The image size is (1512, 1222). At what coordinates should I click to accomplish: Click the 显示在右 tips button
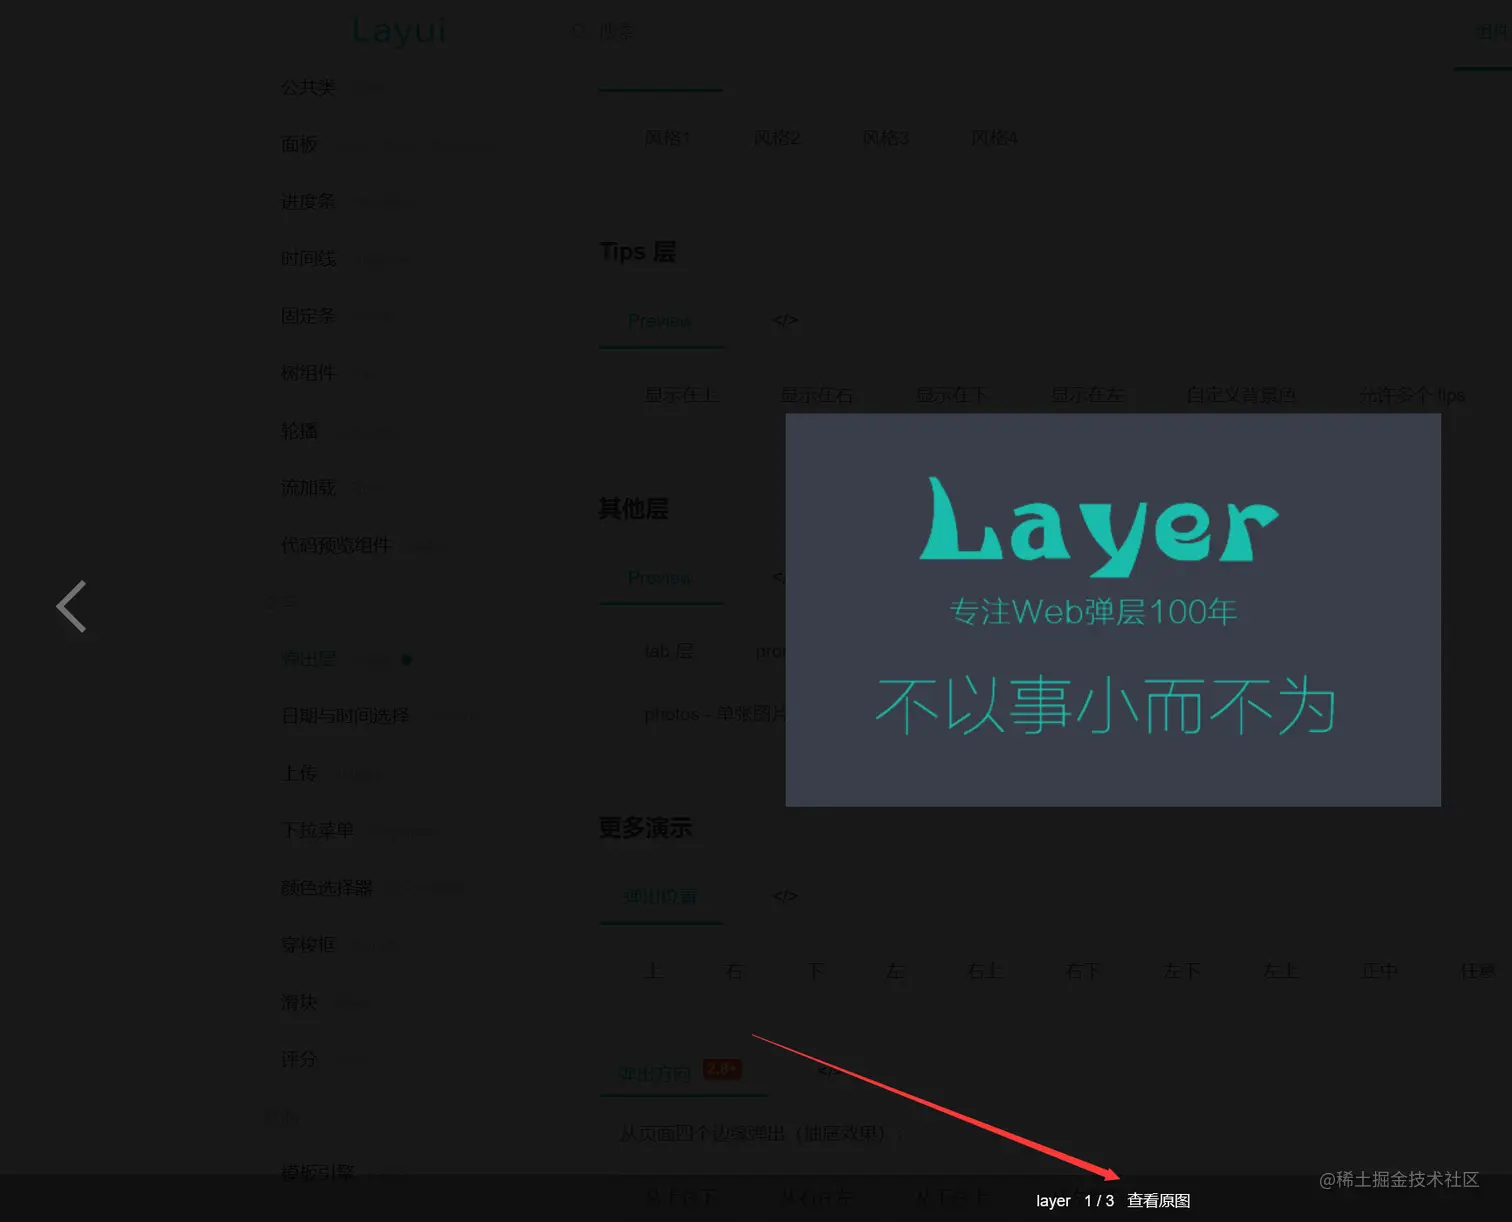coord(816,395)
